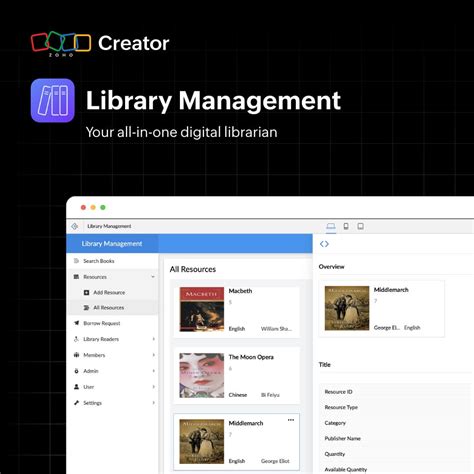Click the purple Library Management app icon

53,100
